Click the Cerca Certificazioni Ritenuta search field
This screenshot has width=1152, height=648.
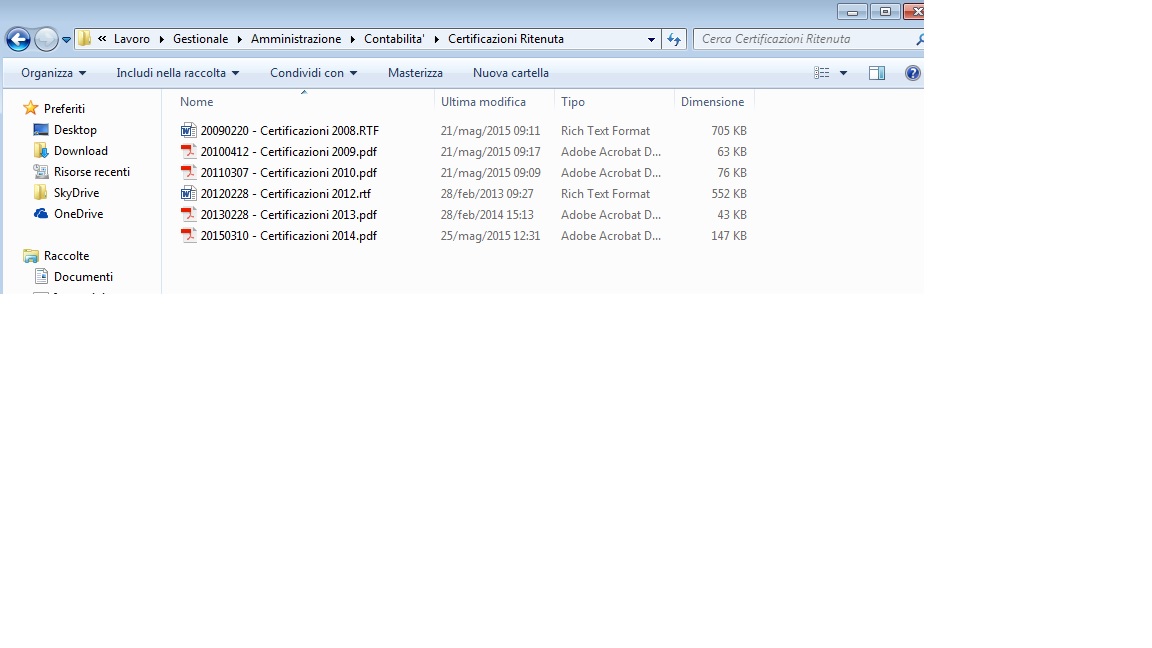pos(805,39)
